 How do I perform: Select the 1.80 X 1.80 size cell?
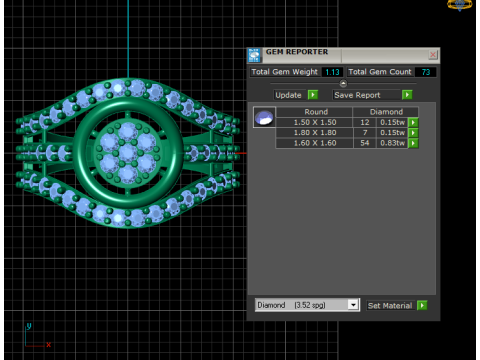tap(314, 133)
